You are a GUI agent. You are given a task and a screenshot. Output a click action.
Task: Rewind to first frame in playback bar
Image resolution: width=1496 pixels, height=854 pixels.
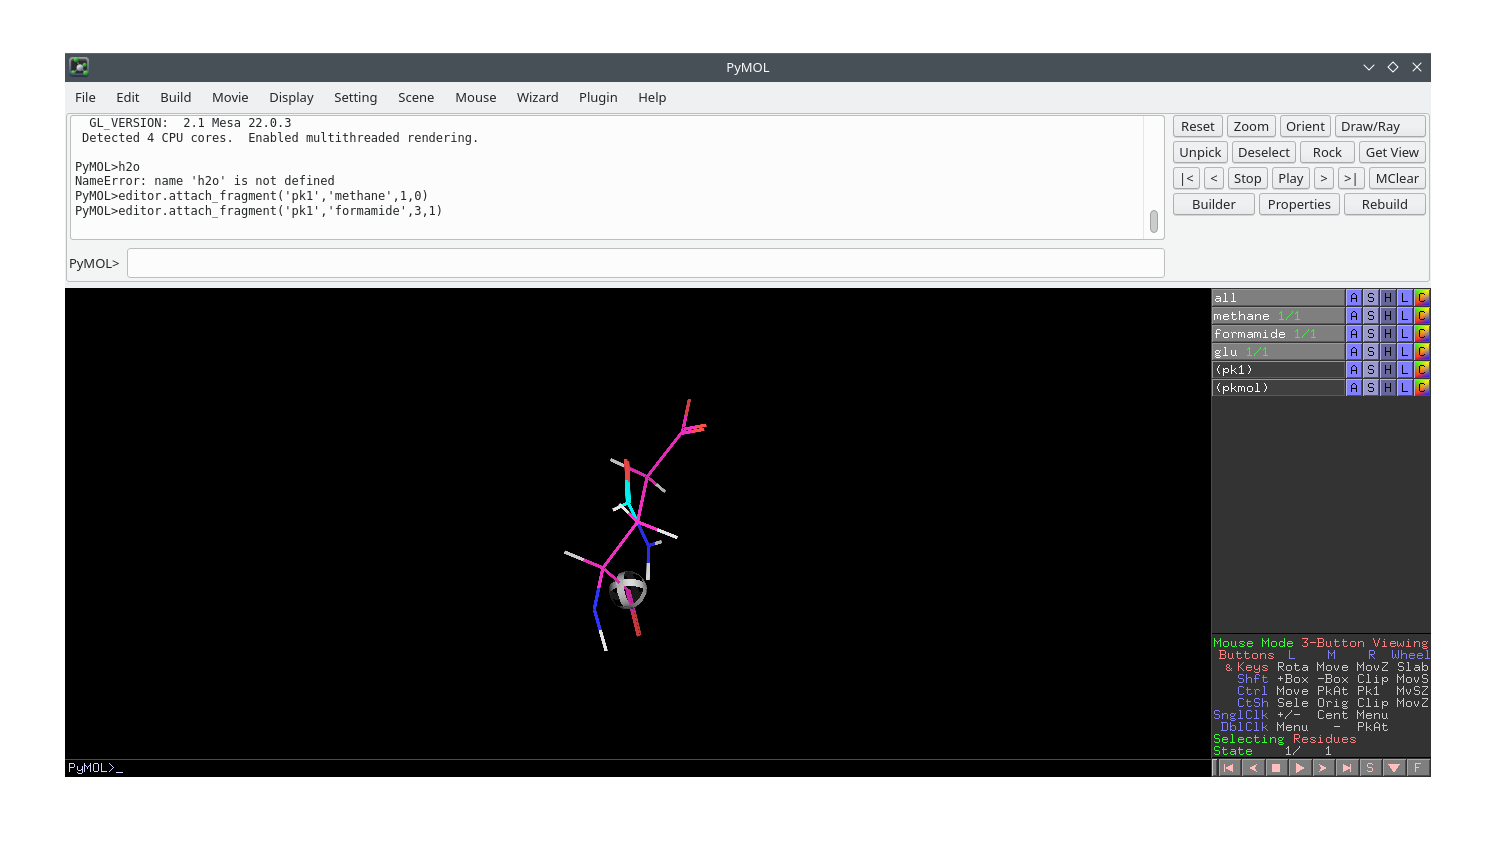1229,768
